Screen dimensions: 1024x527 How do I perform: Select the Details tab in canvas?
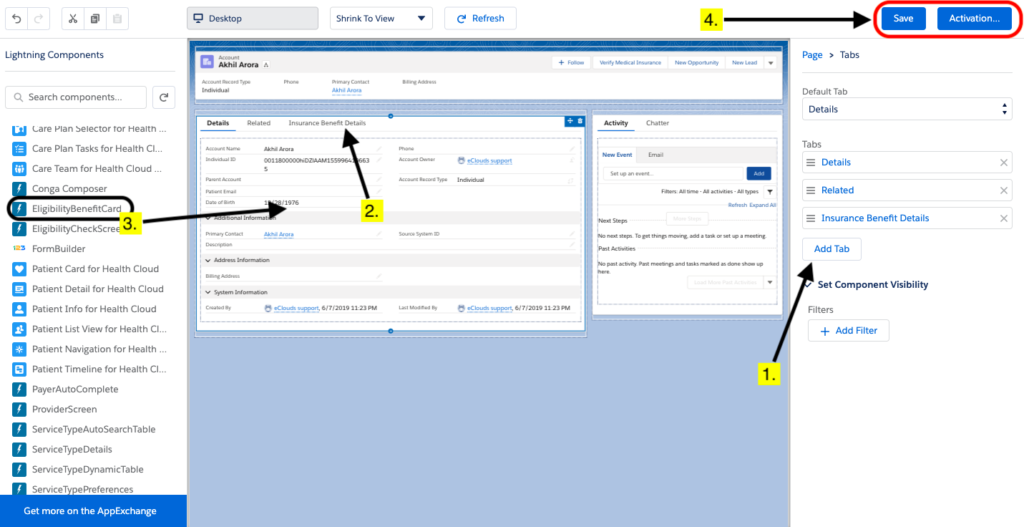(x=217, y=123)
